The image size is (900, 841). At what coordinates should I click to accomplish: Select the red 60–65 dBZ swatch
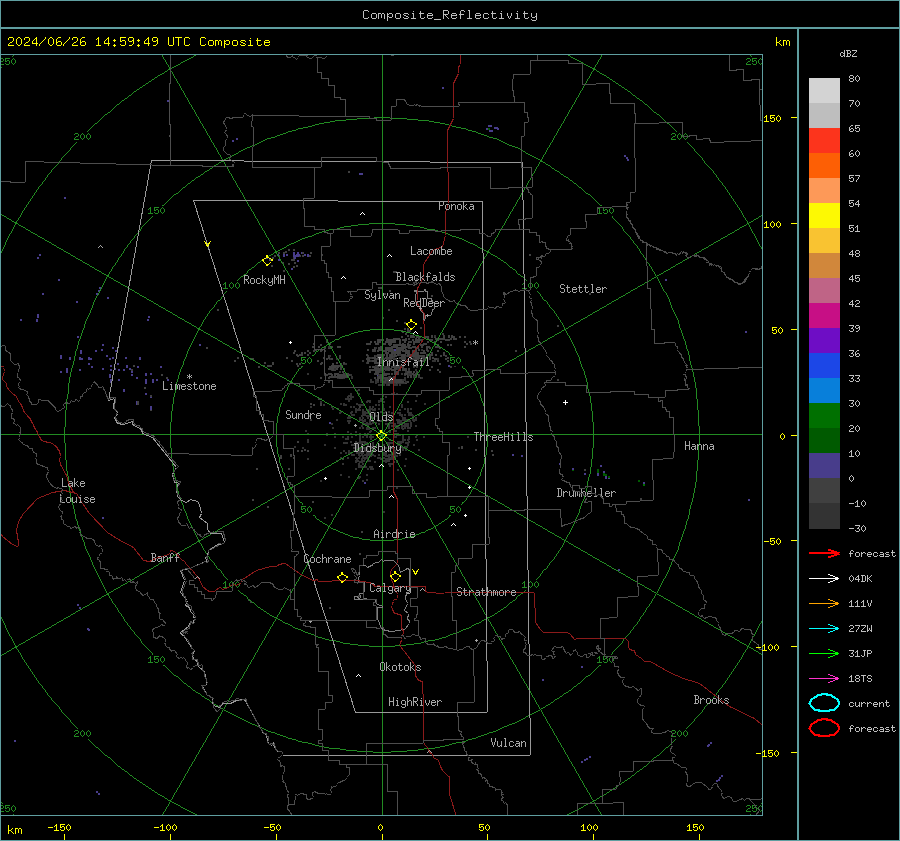(824, 141)
